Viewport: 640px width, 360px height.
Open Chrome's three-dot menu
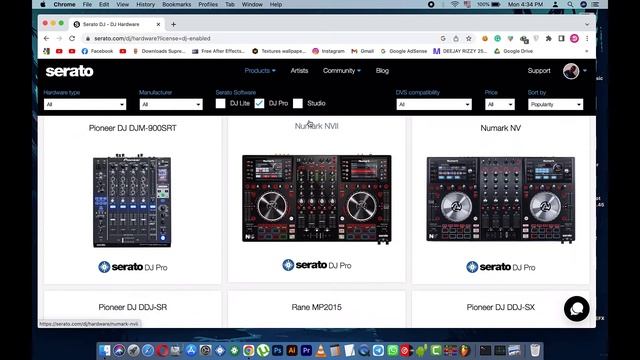pos(587,38)
